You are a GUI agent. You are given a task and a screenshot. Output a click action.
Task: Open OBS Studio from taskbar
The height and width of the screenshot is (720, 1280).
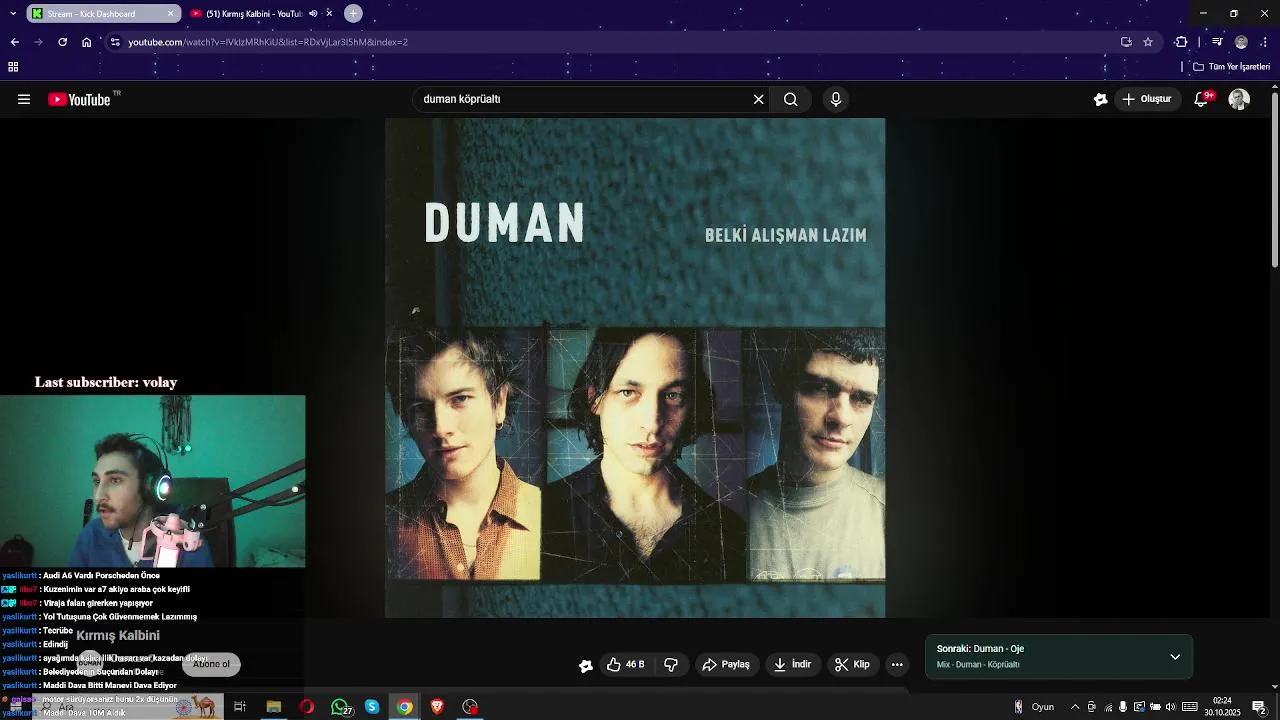click(470, 707)
